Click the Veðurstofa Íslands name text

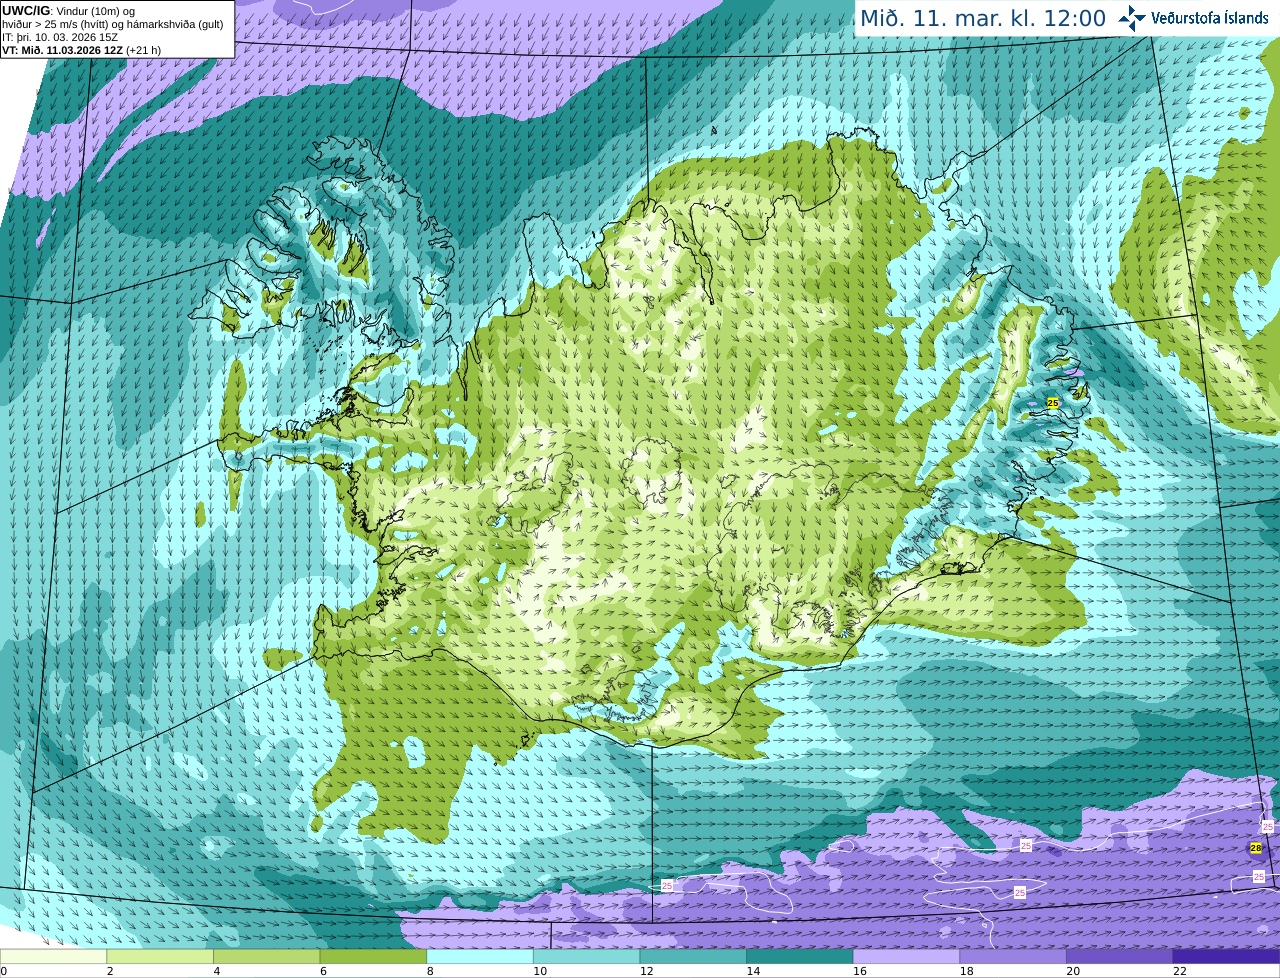(x=1210, y=18)
